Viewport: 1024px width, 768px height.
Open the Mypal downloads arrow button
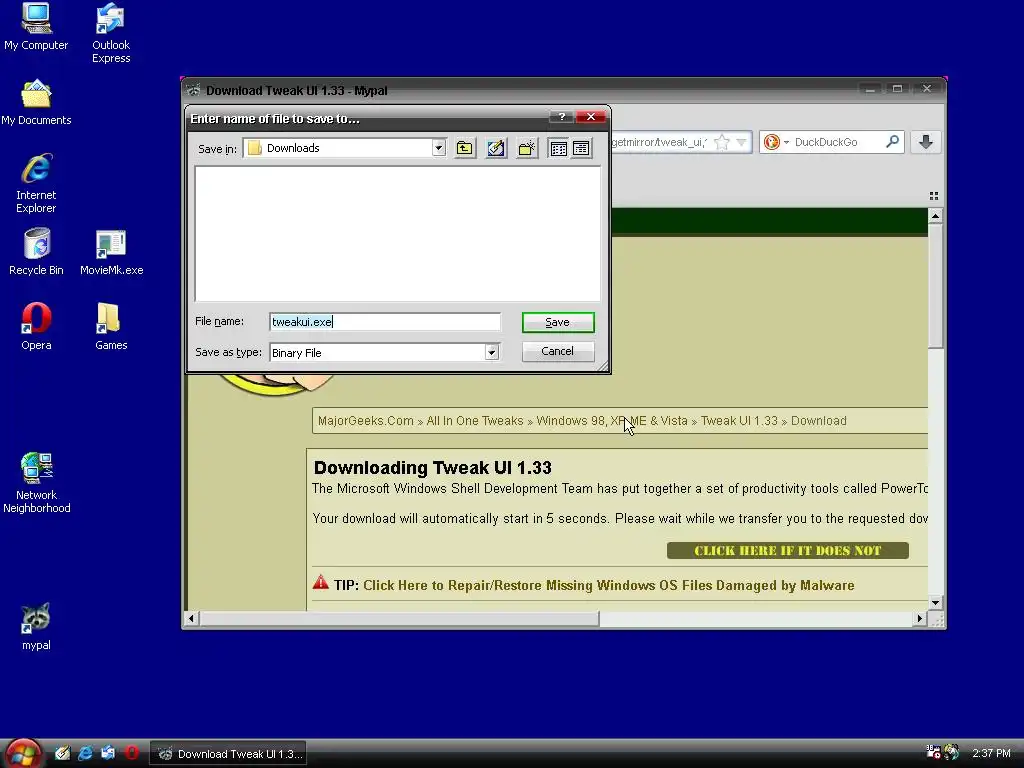[x=925, y=142]
